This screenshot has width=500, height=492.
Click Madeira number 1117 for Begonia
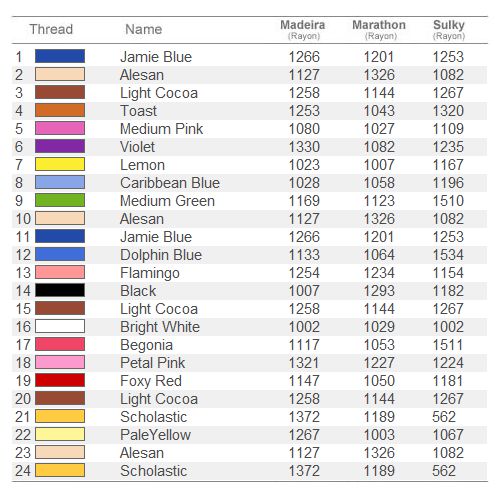click(304, 345)
